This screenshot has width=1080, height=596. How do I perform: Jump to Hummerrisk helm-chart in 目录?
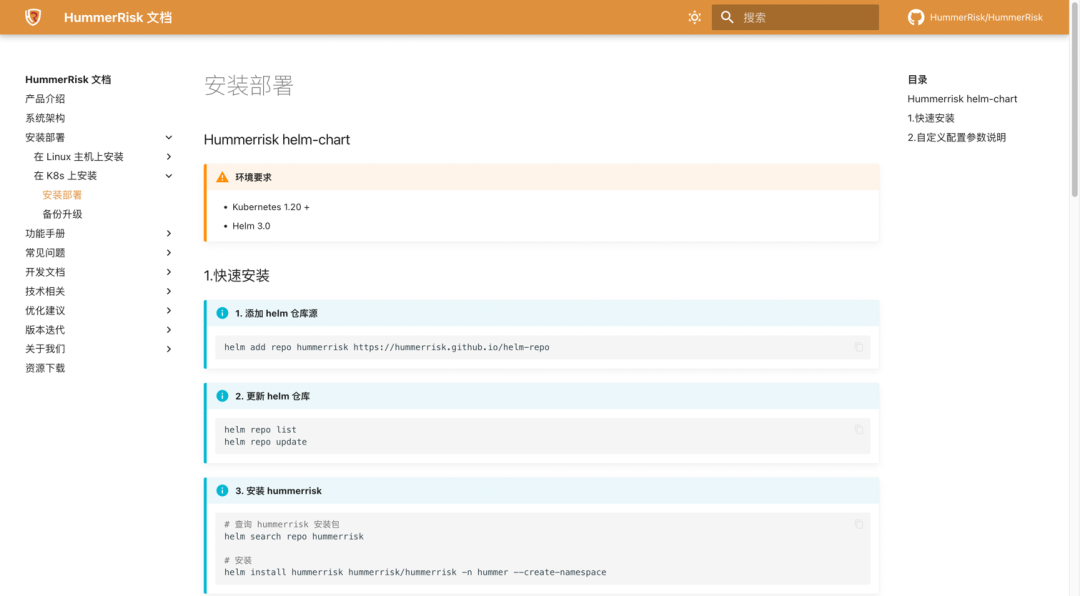[962, 99]
